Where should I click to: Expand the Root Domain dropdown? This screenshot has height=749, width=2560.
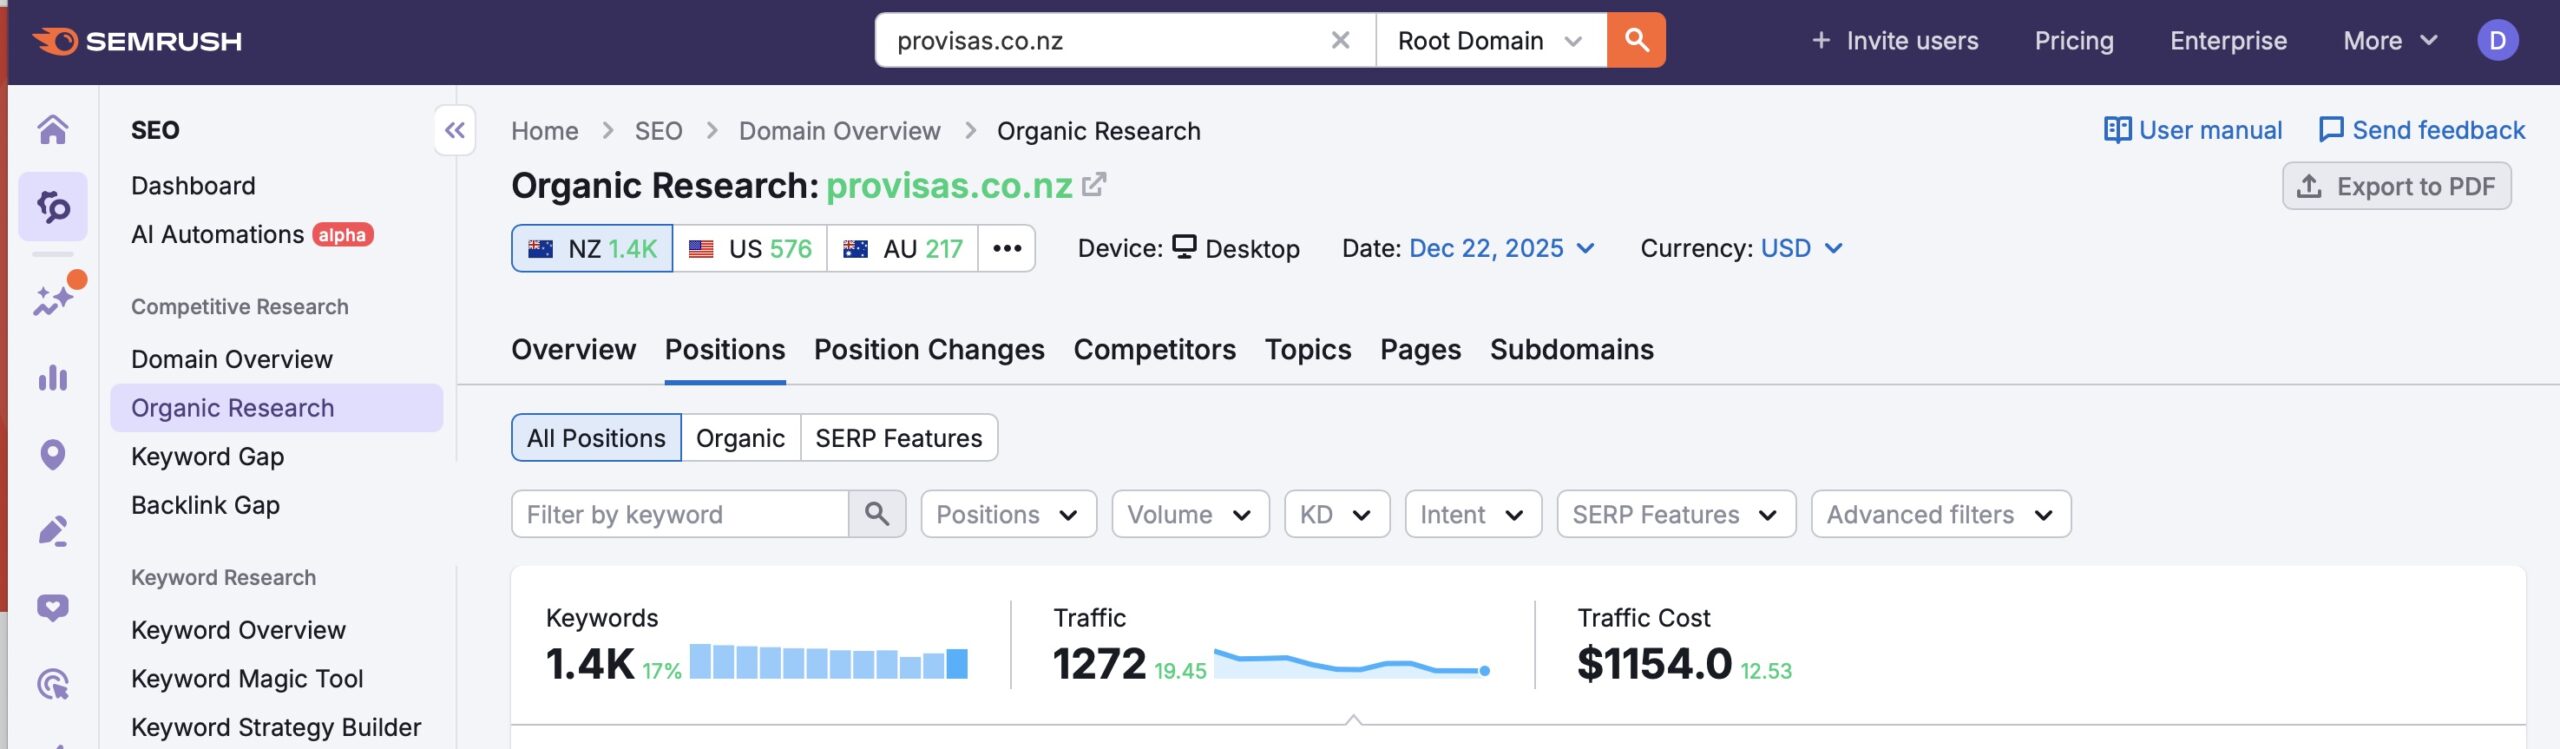tap(1490, 41)
